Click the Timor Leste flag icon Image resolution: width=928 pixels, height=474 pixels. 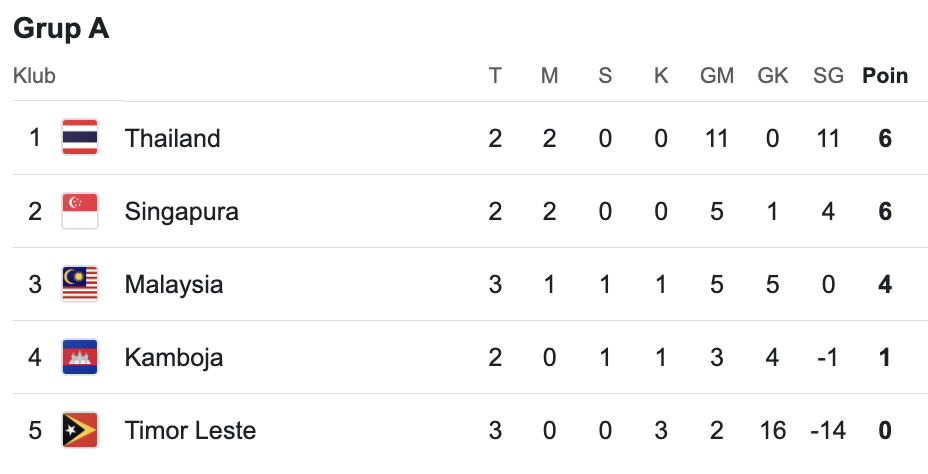pyautogui.click(x=80, y=430)
